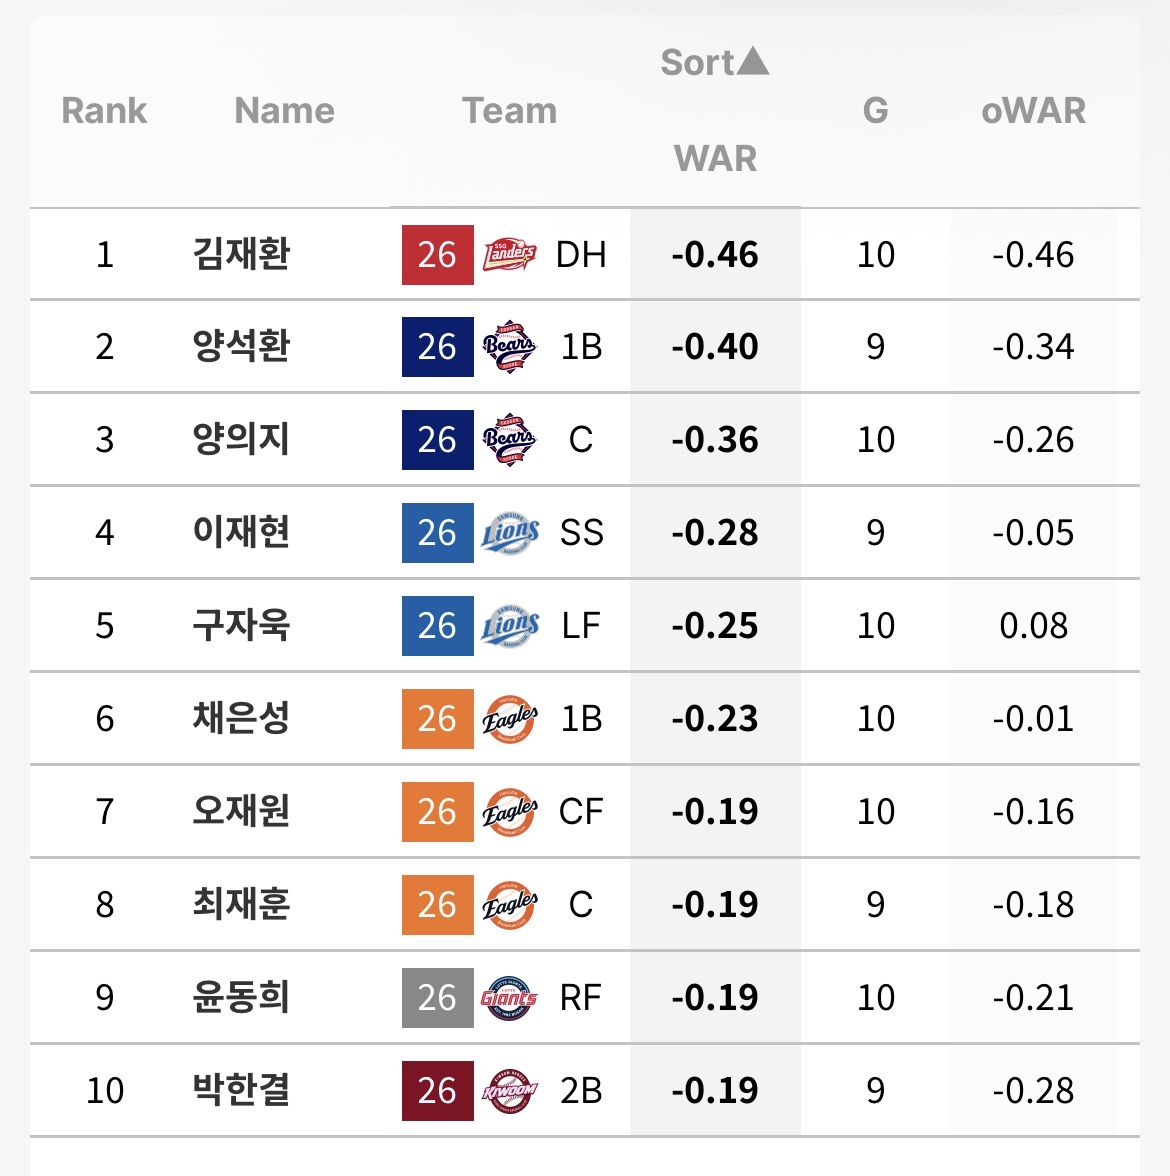Click the red 26 season badge for 김재환

[437, 255]
